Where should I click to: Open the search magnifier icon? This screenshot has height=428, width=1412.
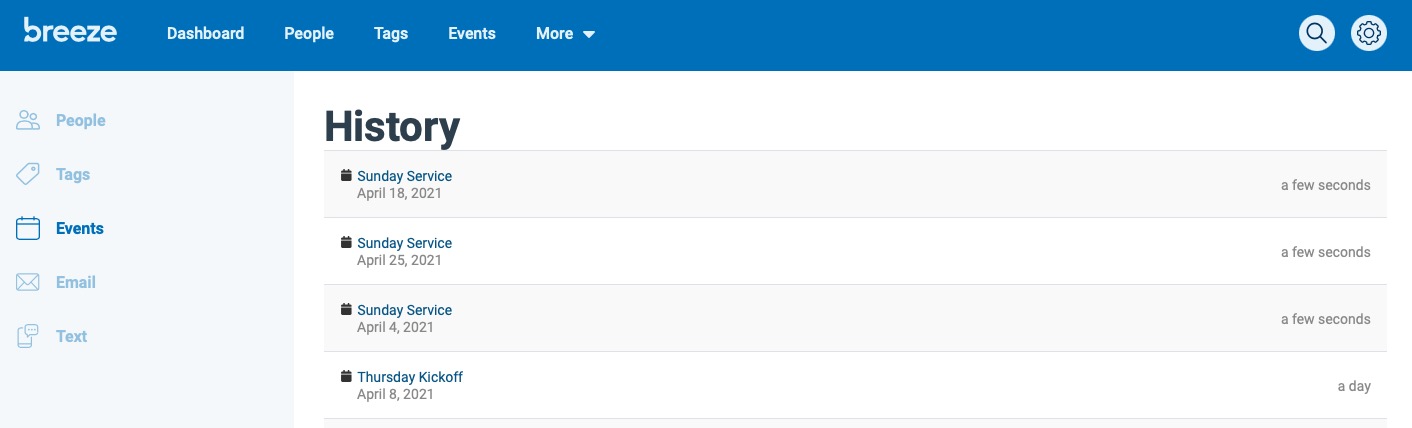(x=1317, y=33)
